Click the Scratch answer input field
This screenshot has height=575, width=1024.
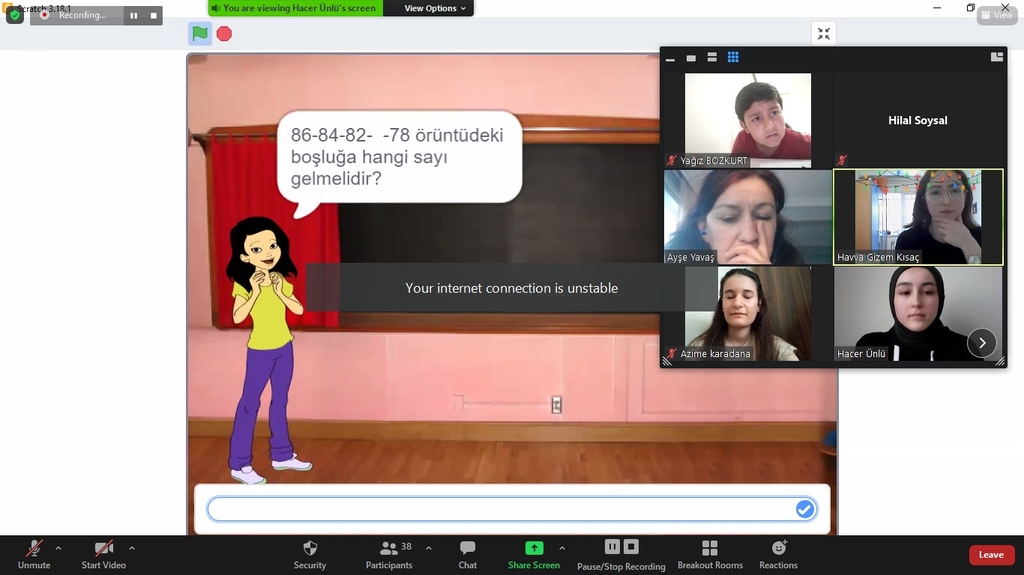[500, 510]
